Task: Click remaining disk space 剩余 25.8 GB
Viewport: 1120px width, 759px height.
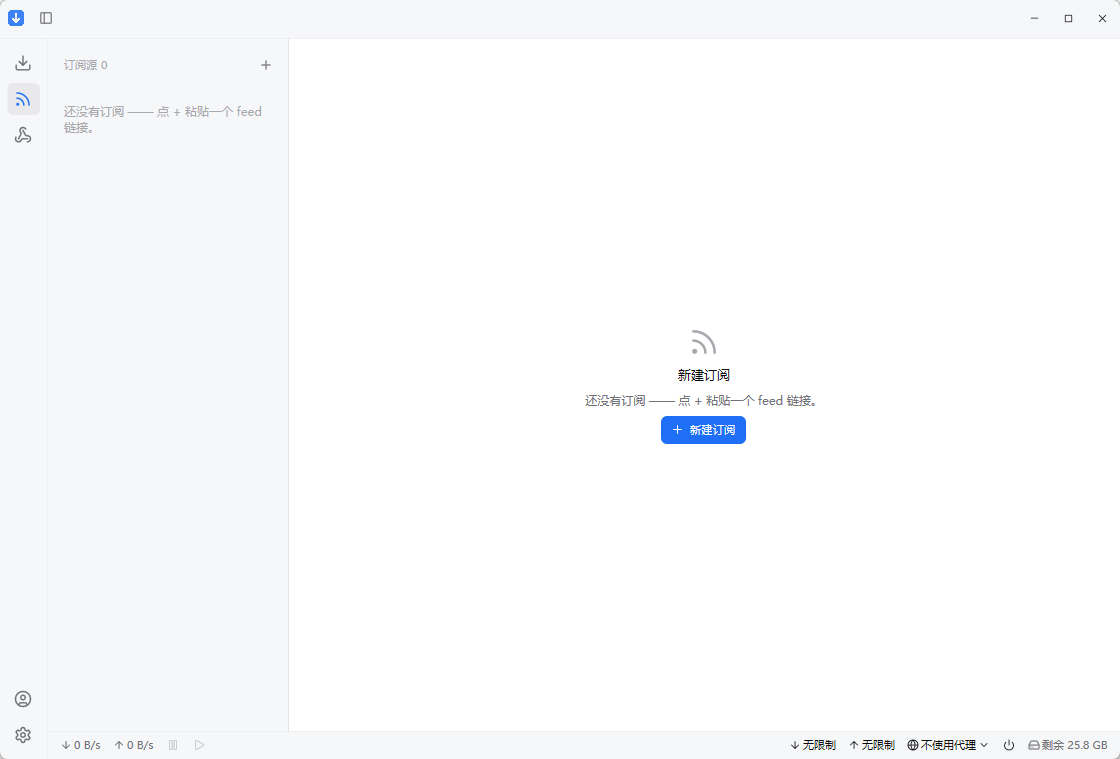Action: click(x=1068, y=745)
